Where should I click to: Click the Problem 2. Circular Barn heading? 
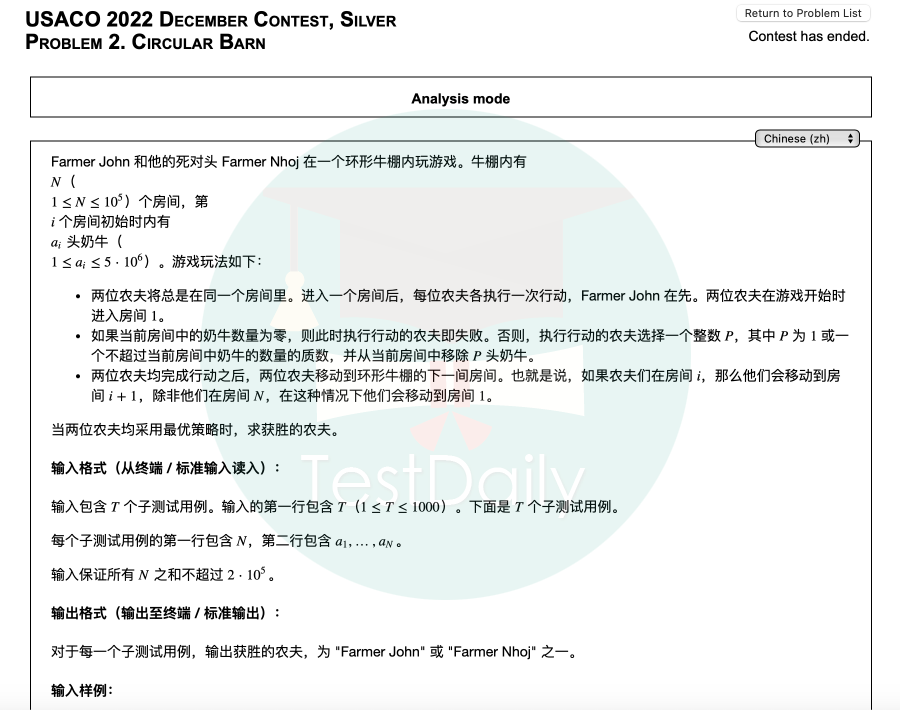pyautogui.click(x=145, y=42)
